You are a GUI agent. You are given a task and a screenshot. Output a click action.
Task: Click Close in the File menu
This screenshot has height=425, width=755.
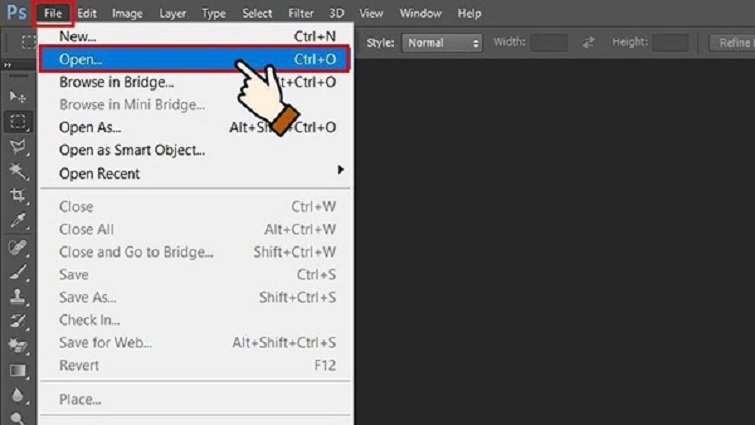[195, 207]
